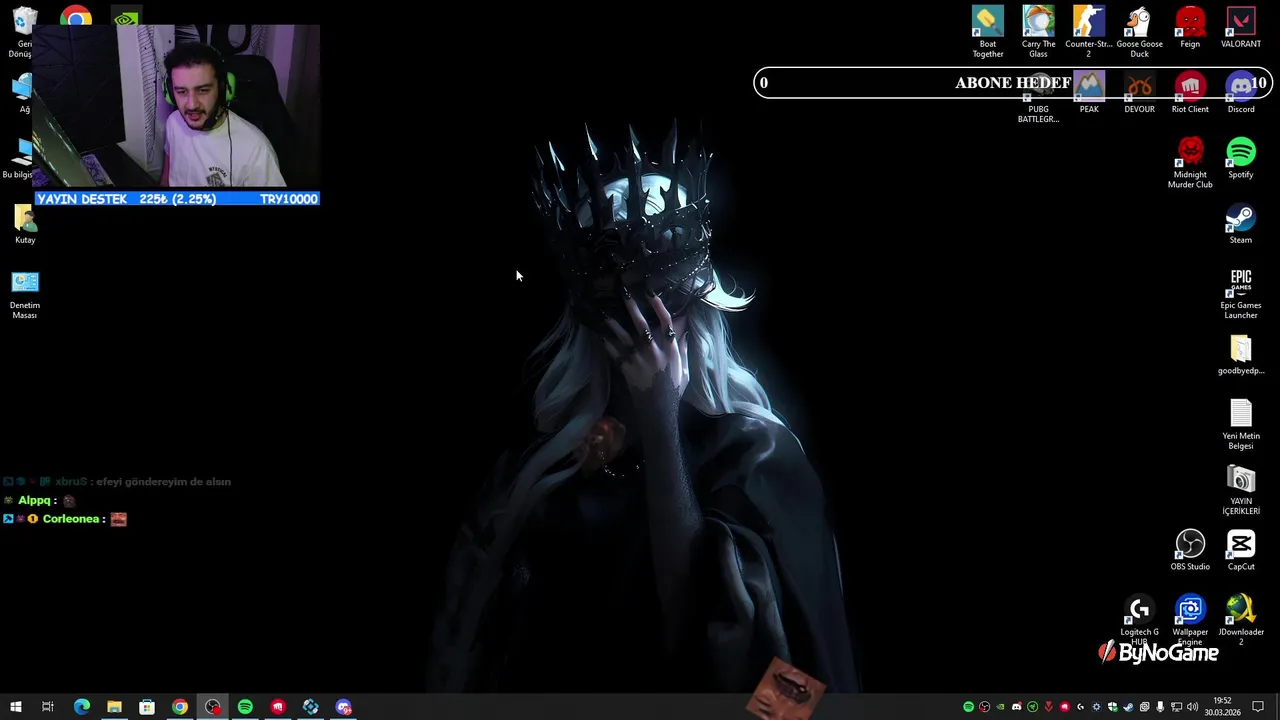The image size is (1280, 720).
Task: Select the DEVOUR desktop icon
Action: point(1139,93)
